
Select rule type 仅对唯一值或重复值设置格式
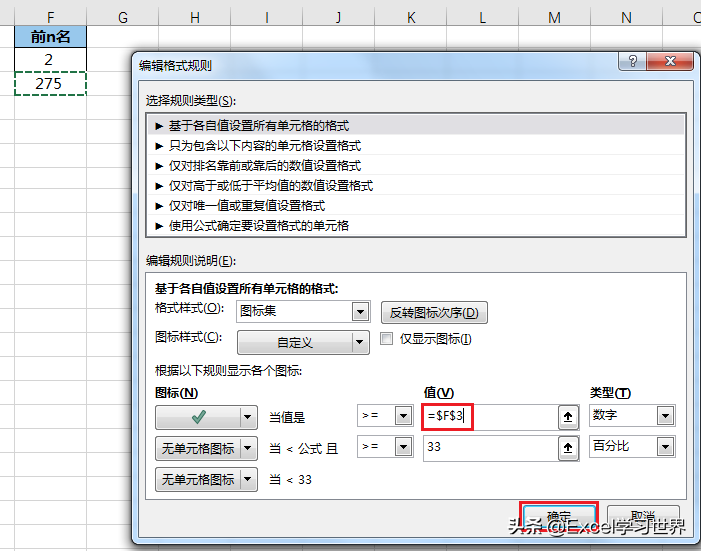tap(416, 206)
